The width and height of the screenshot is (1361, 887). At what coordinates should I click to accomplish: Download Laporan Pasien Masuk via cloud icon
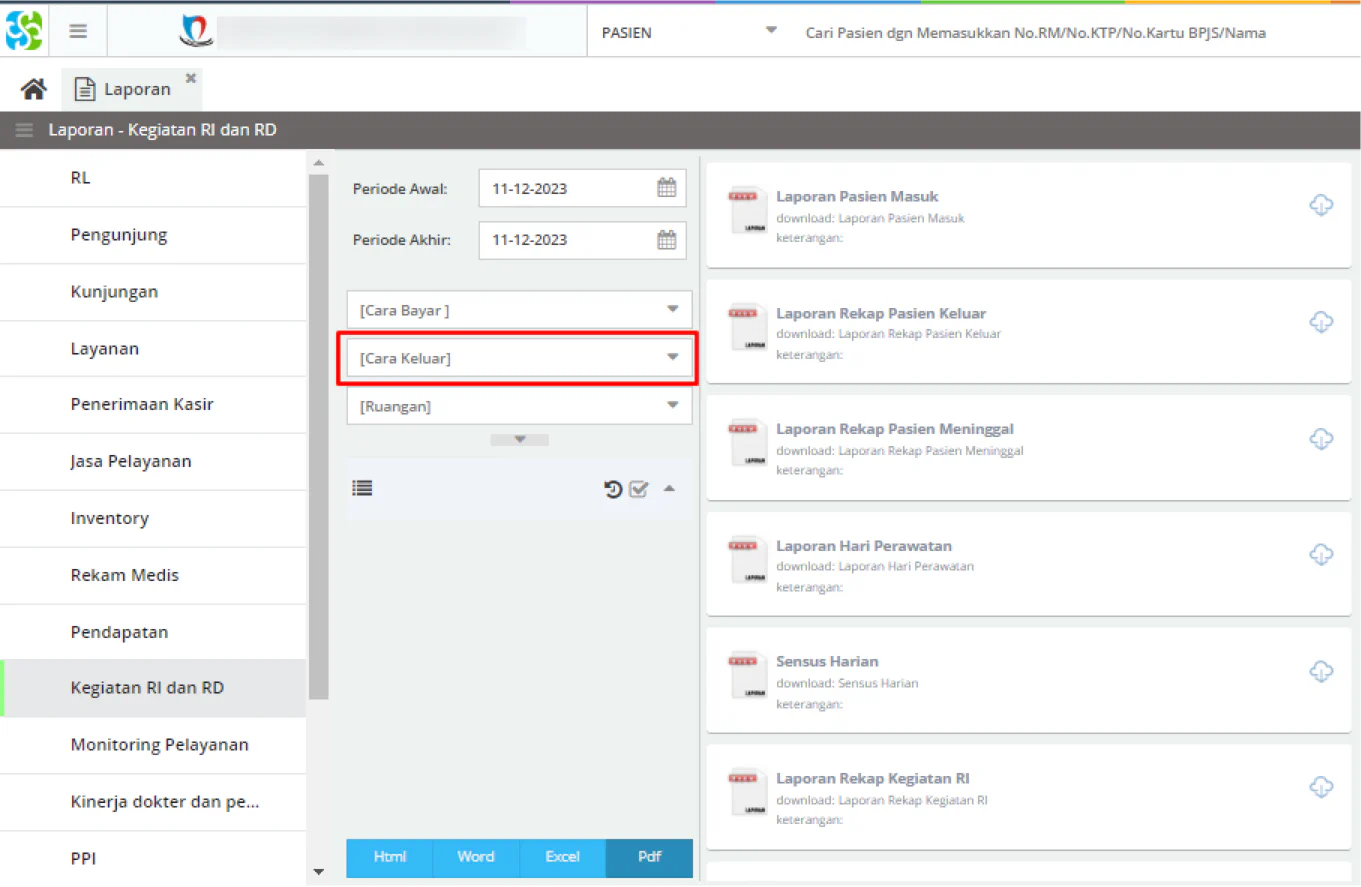click(1321, 205)
